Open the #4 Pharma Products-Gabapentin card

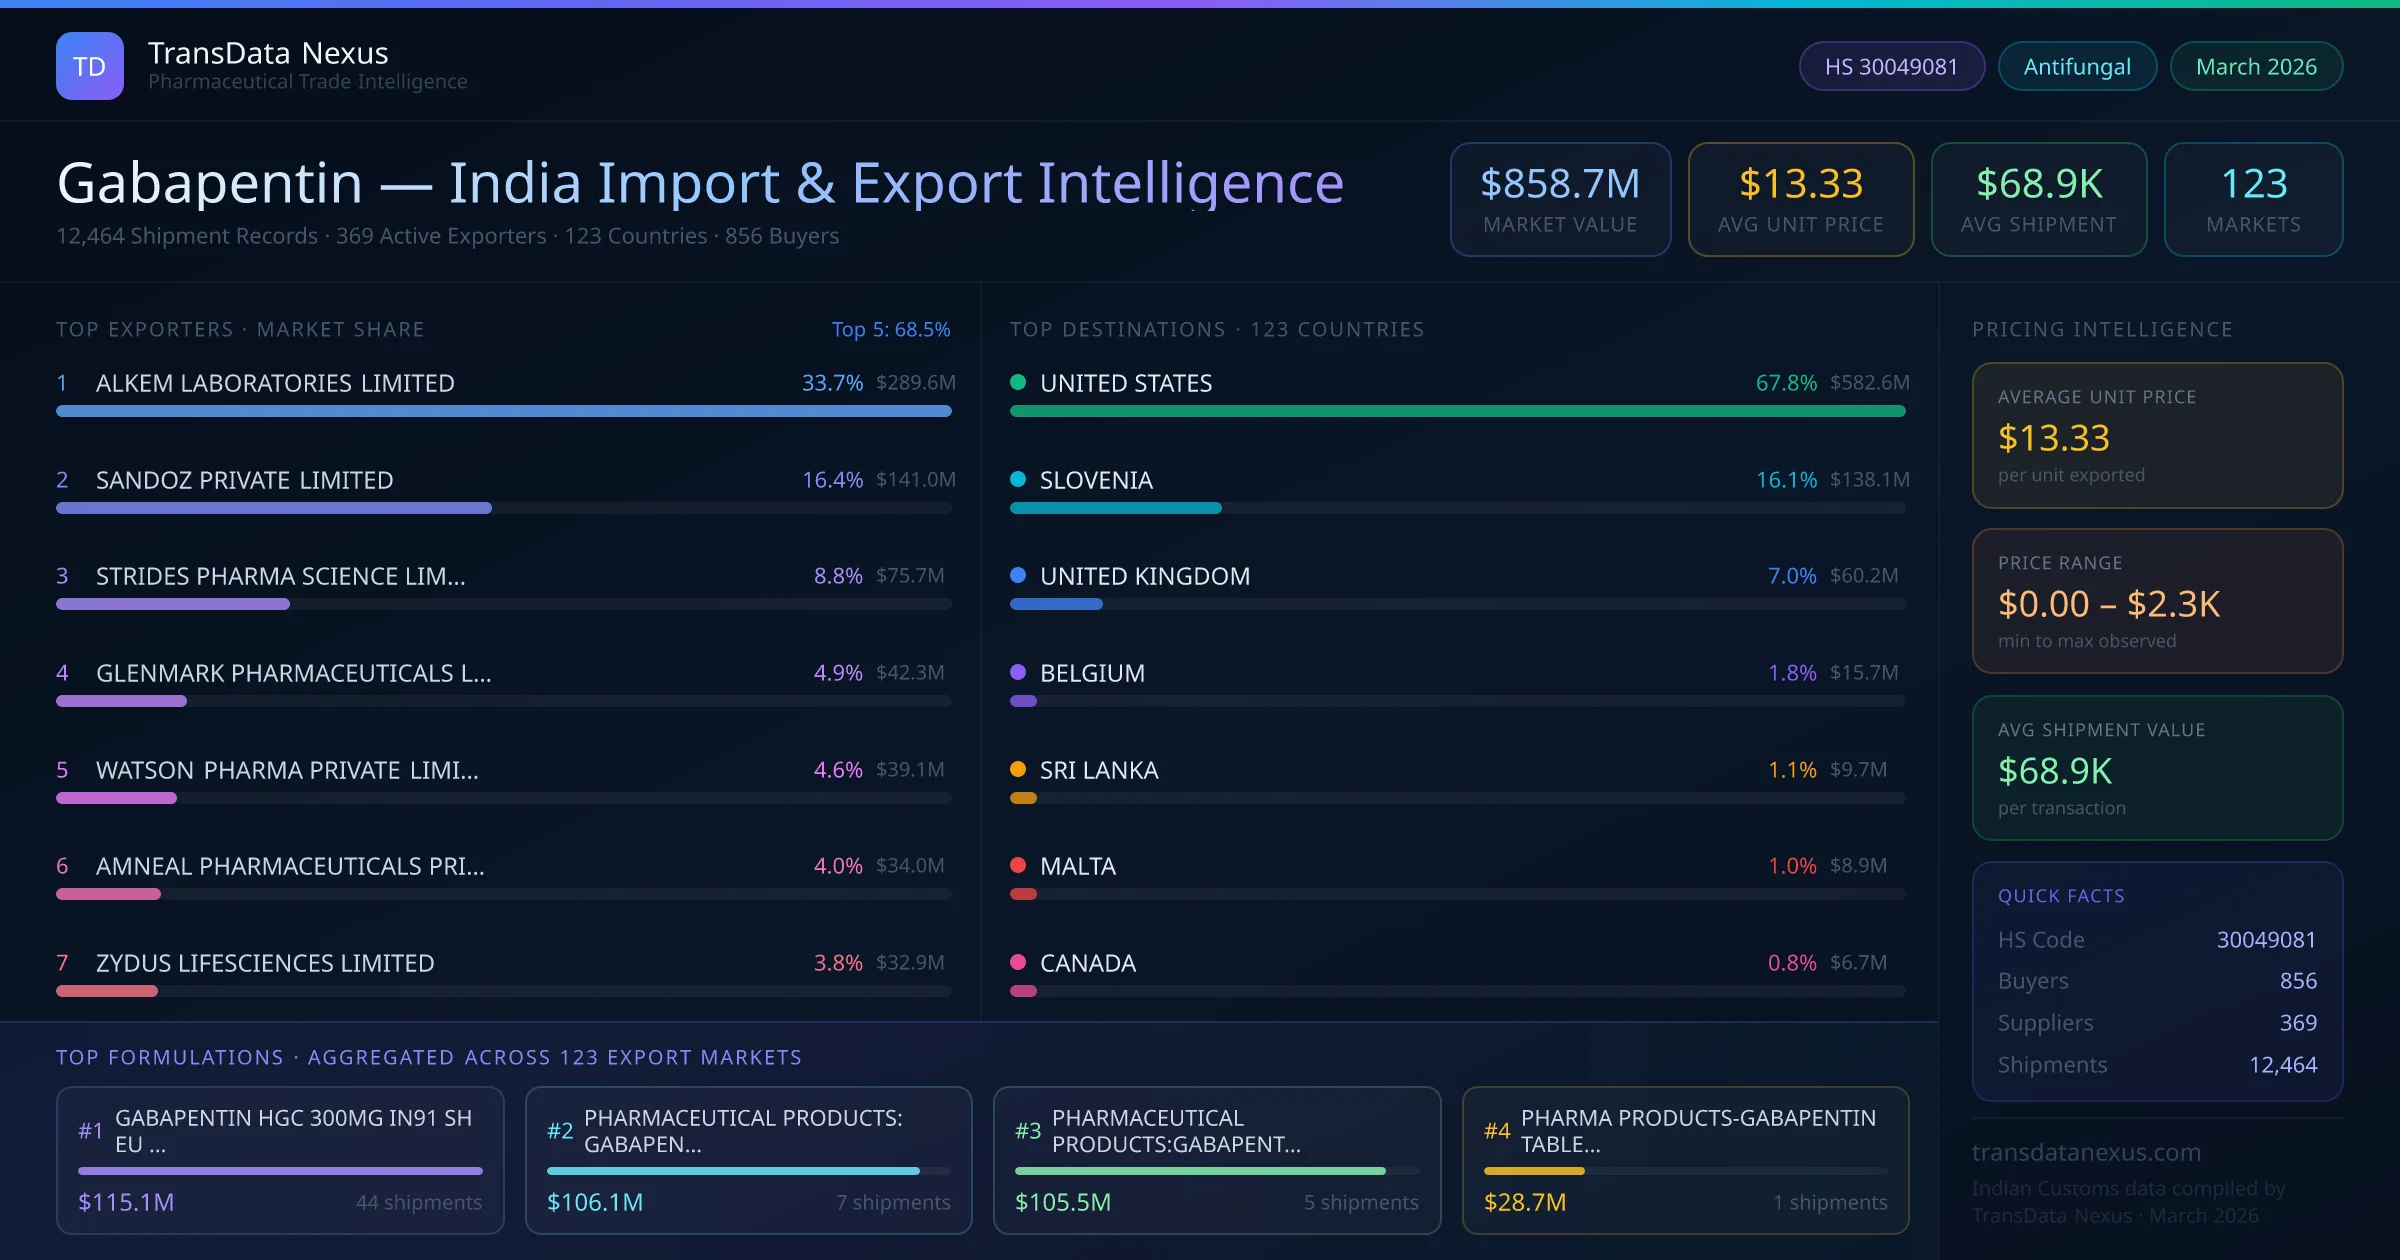coord(1685,1160)
